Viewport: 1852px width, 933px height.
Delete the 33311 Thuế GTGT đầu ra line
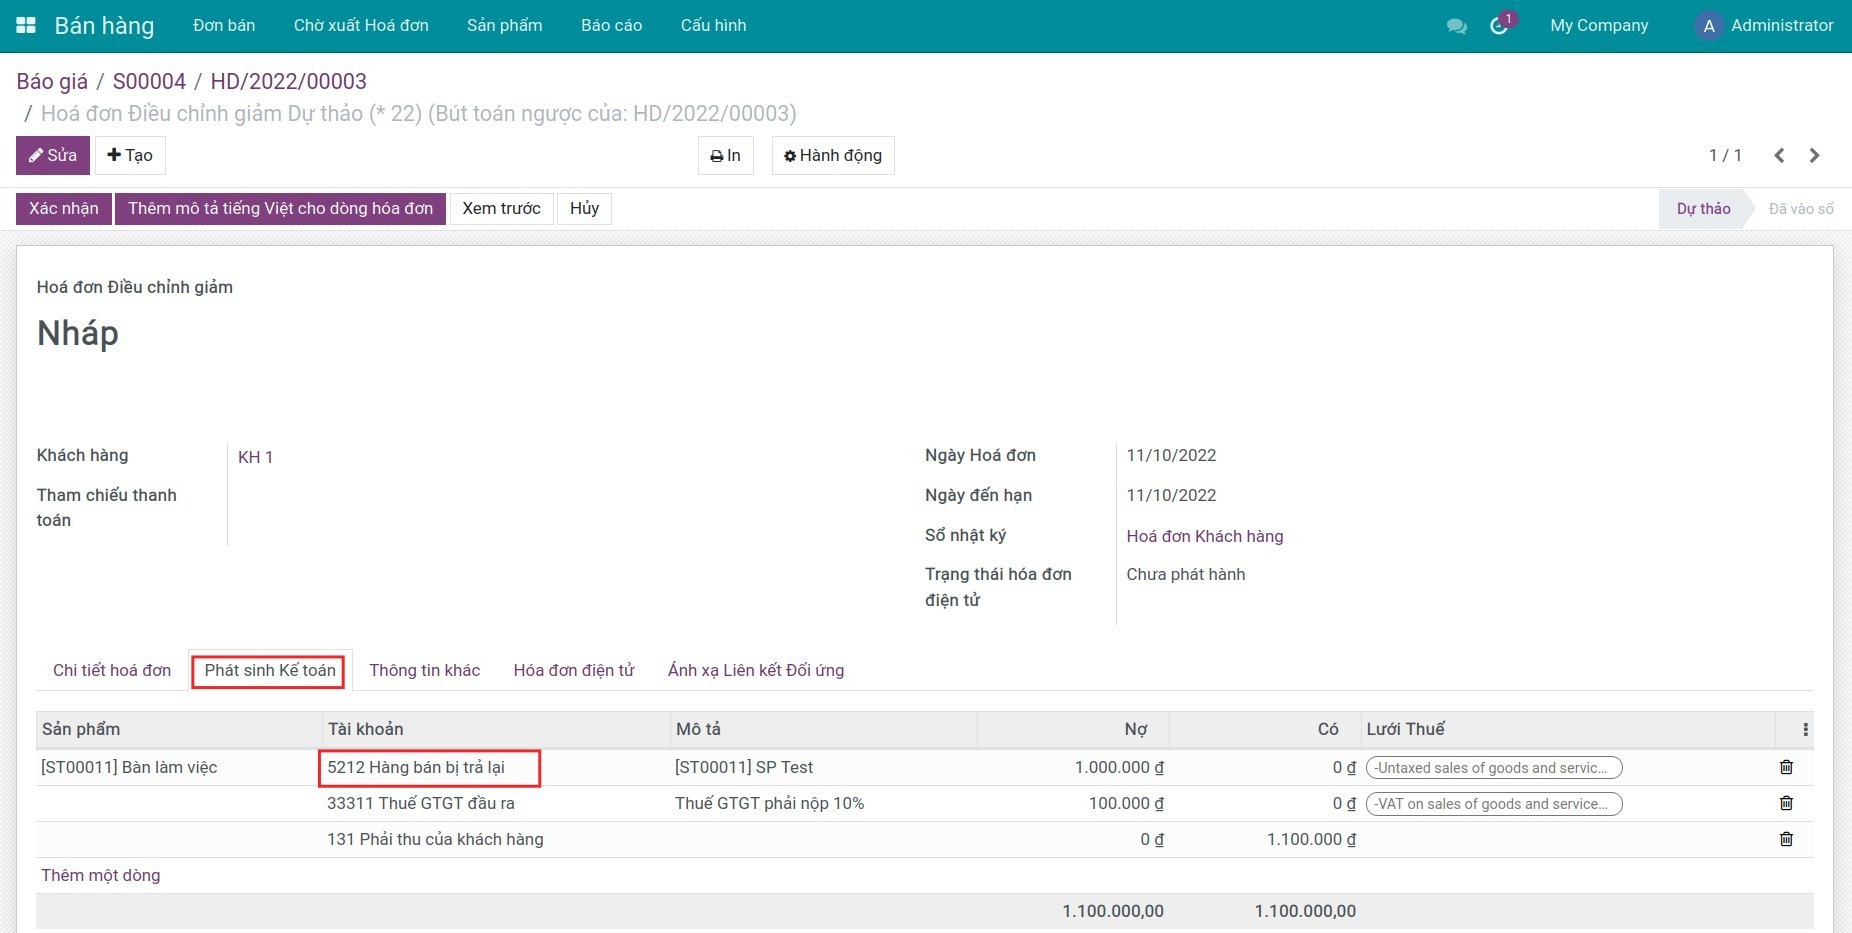coord(1786,803)
